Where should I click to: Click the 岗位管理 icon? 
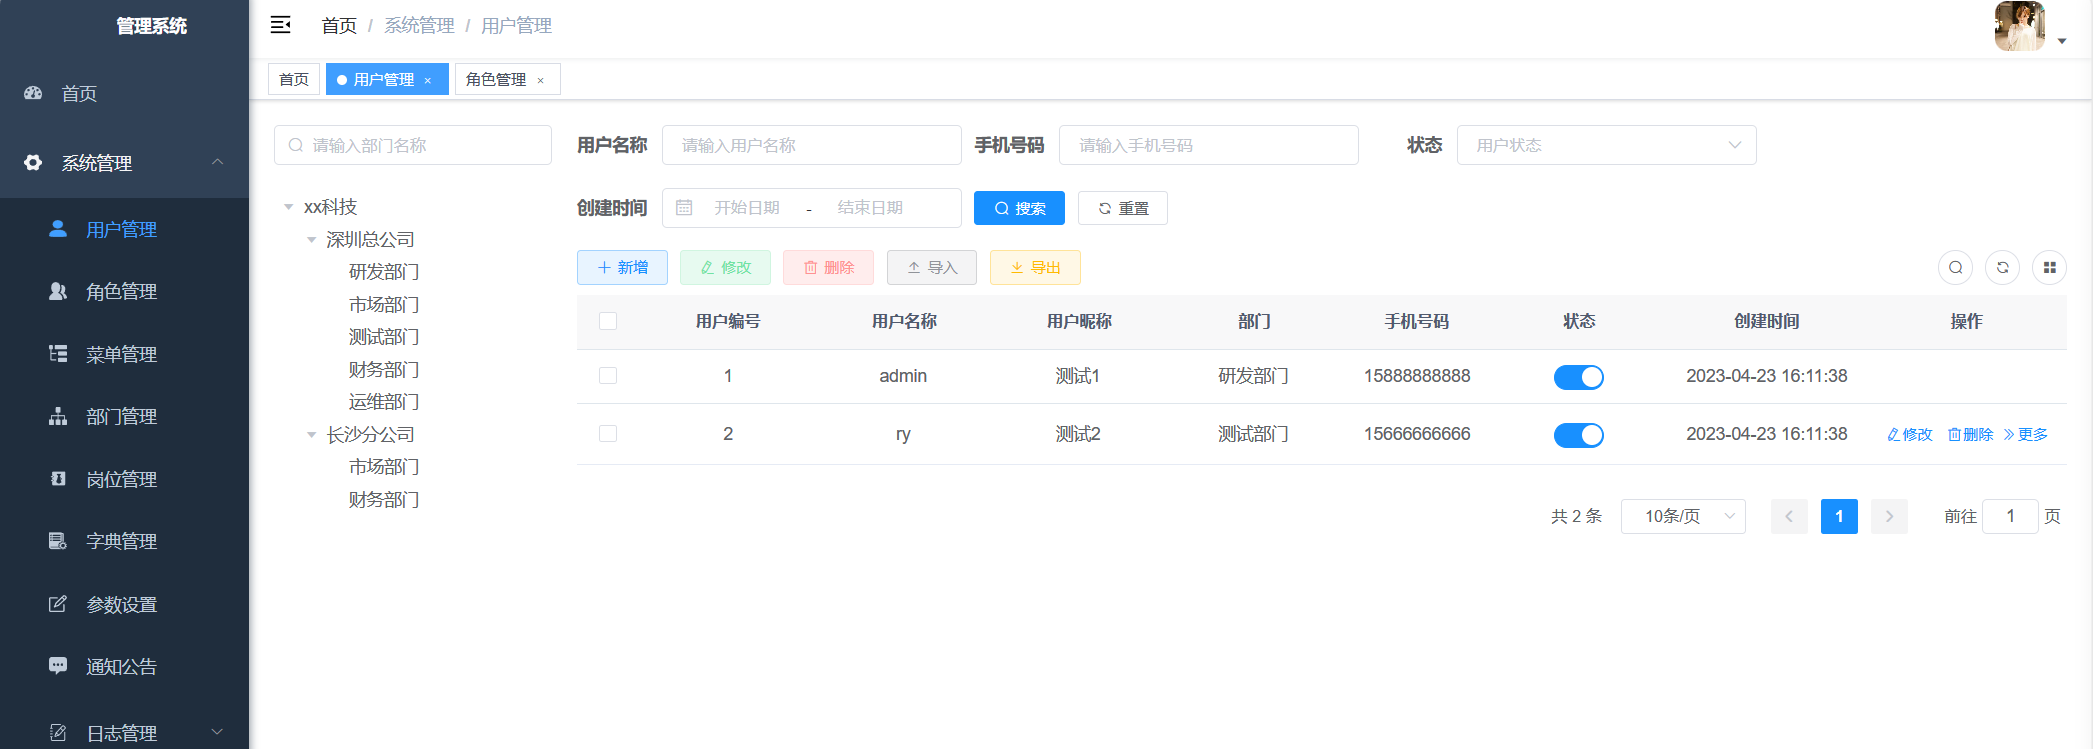click(58, 478)
